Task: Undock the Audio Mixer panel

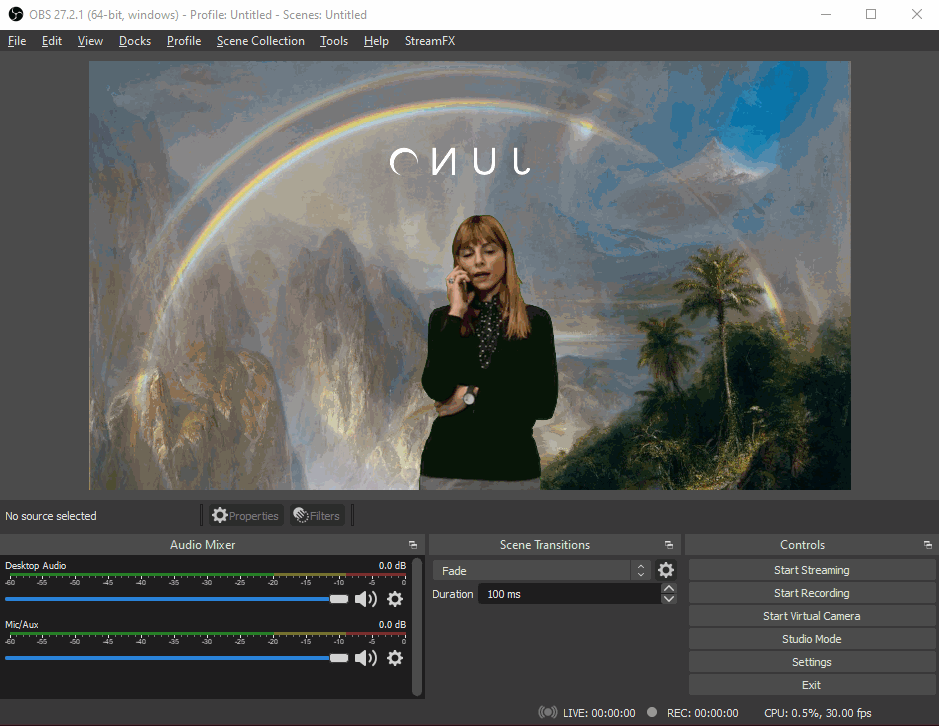Action: (x=413, y=544)
